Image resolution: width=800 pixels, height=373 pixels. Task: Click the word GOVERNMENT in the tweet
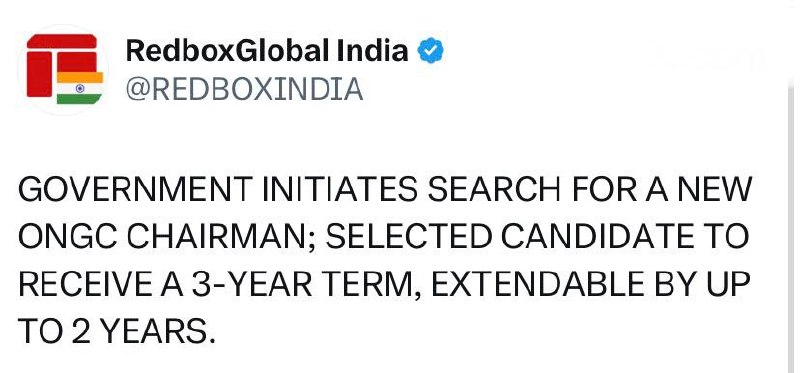point(135,189)
